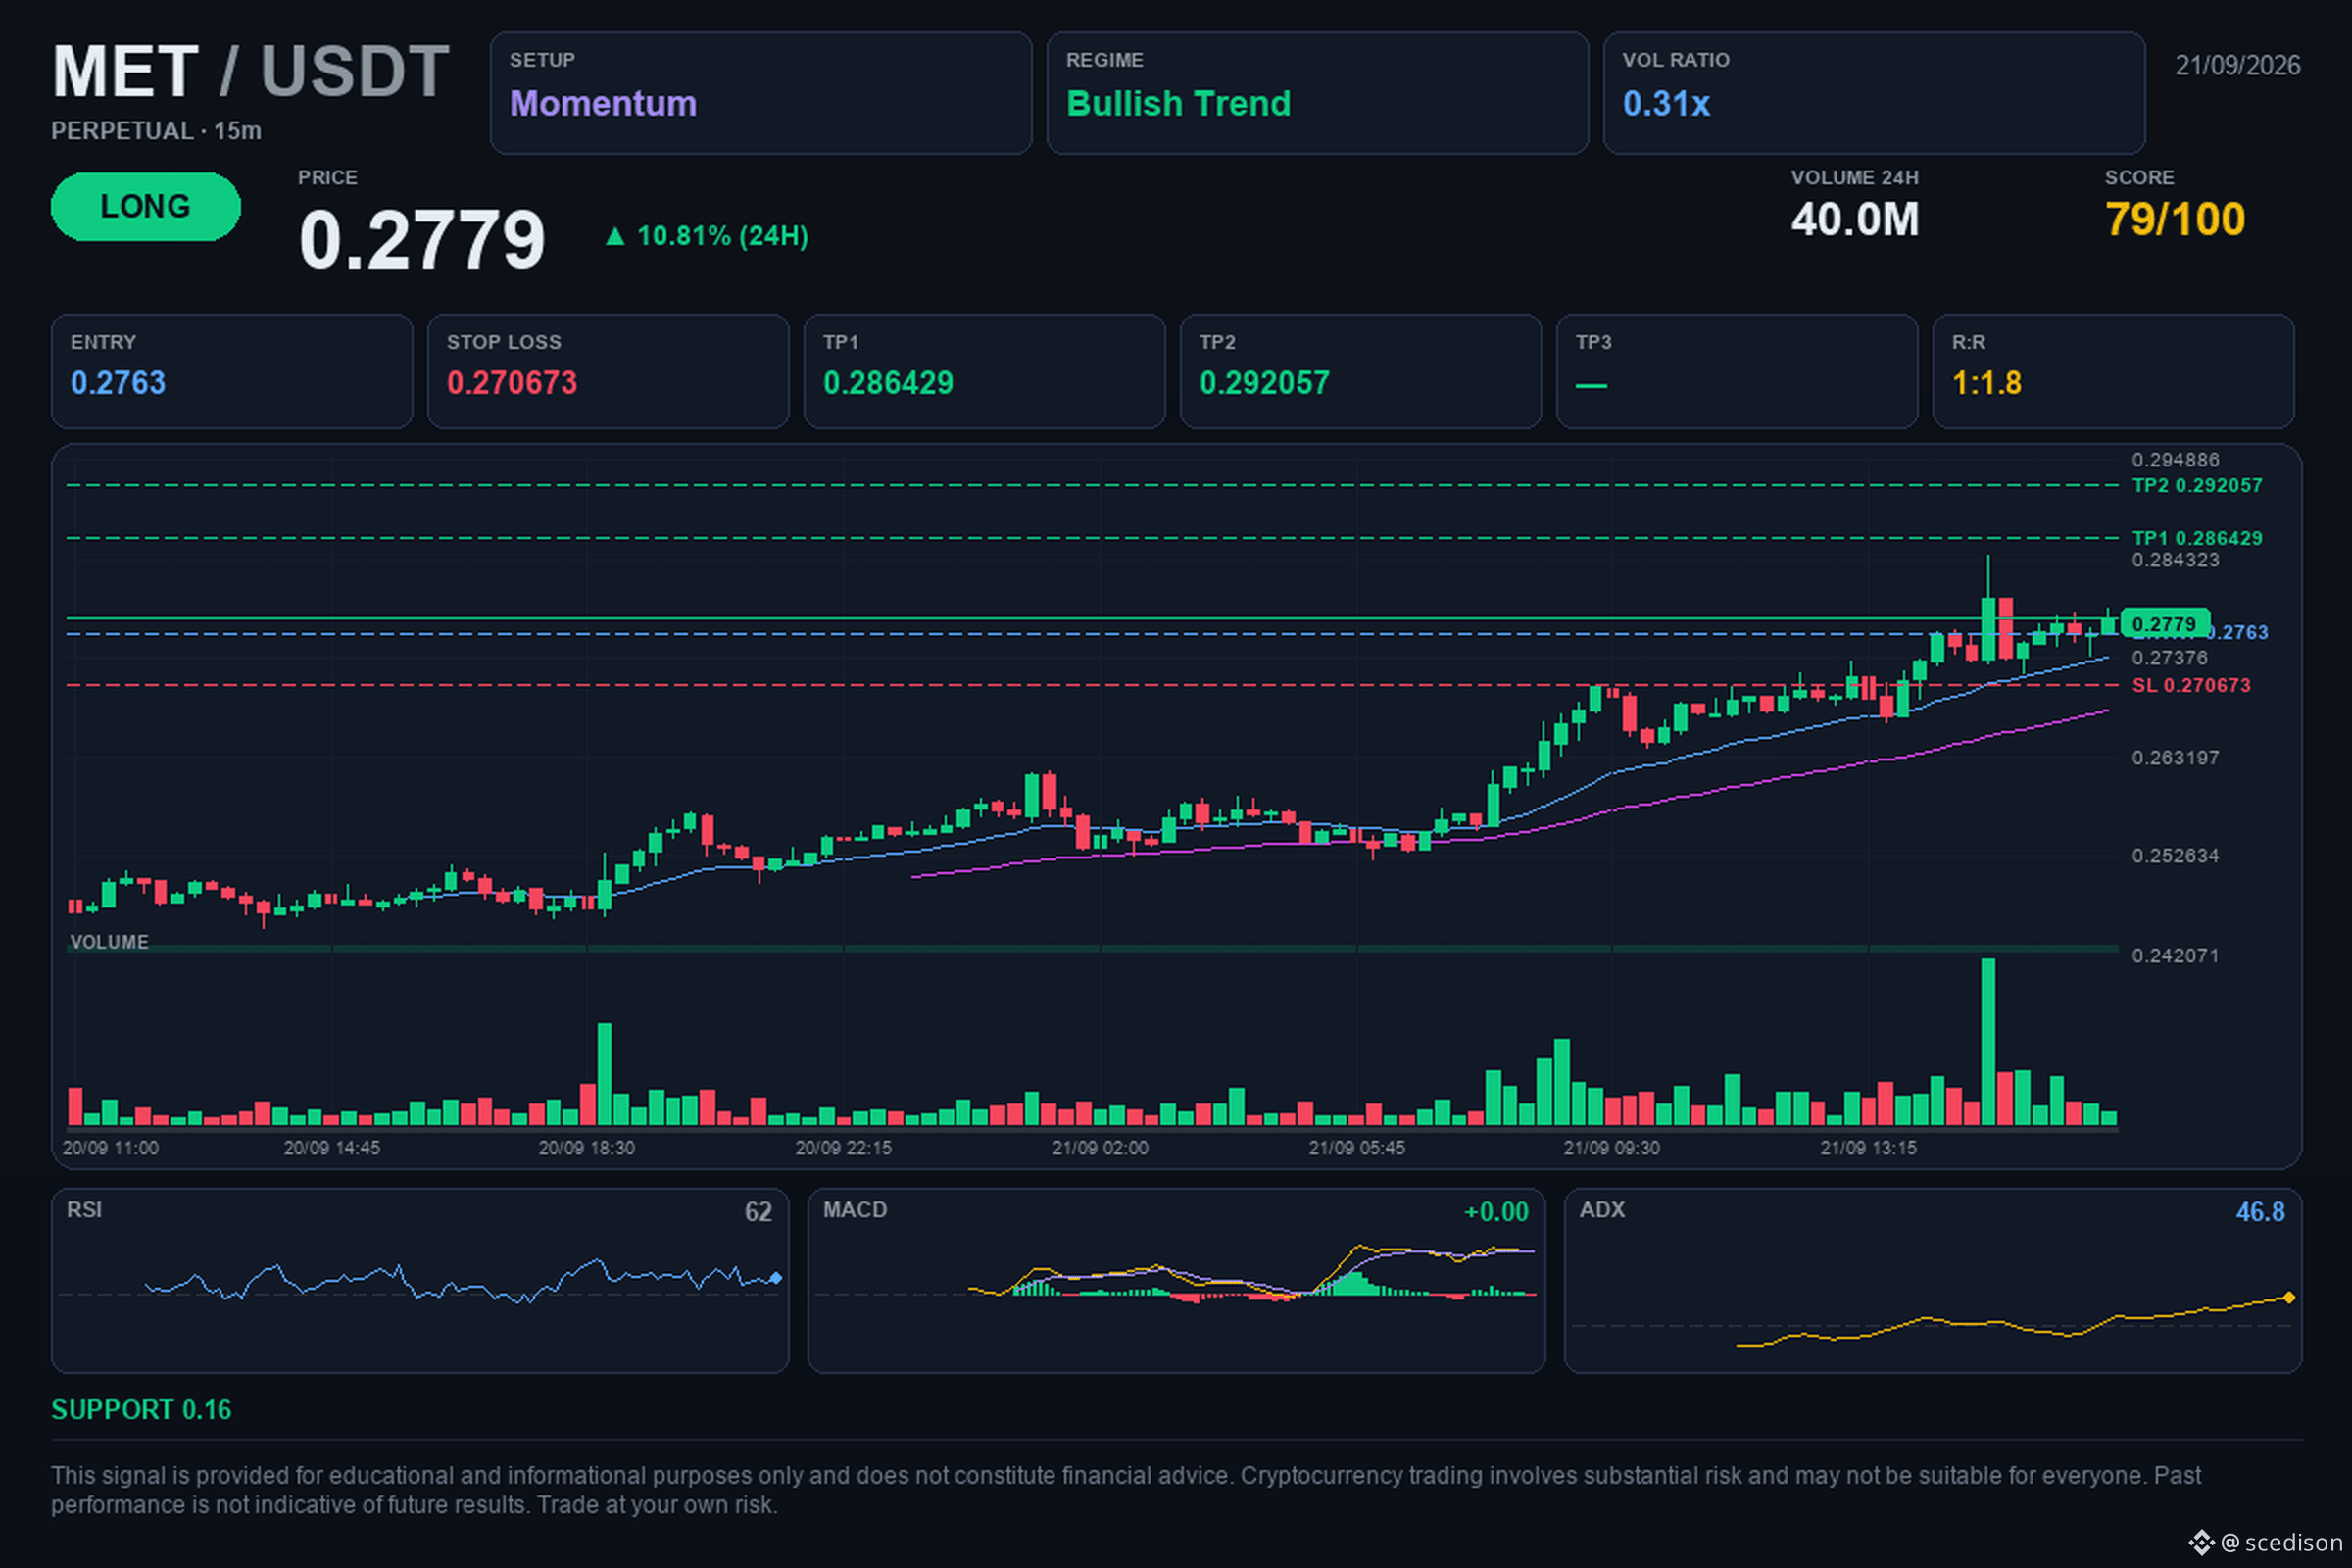2352x1568 pixels.
Task: Click the TP1 0.286429 box
Action: click(x=984, y=371)
